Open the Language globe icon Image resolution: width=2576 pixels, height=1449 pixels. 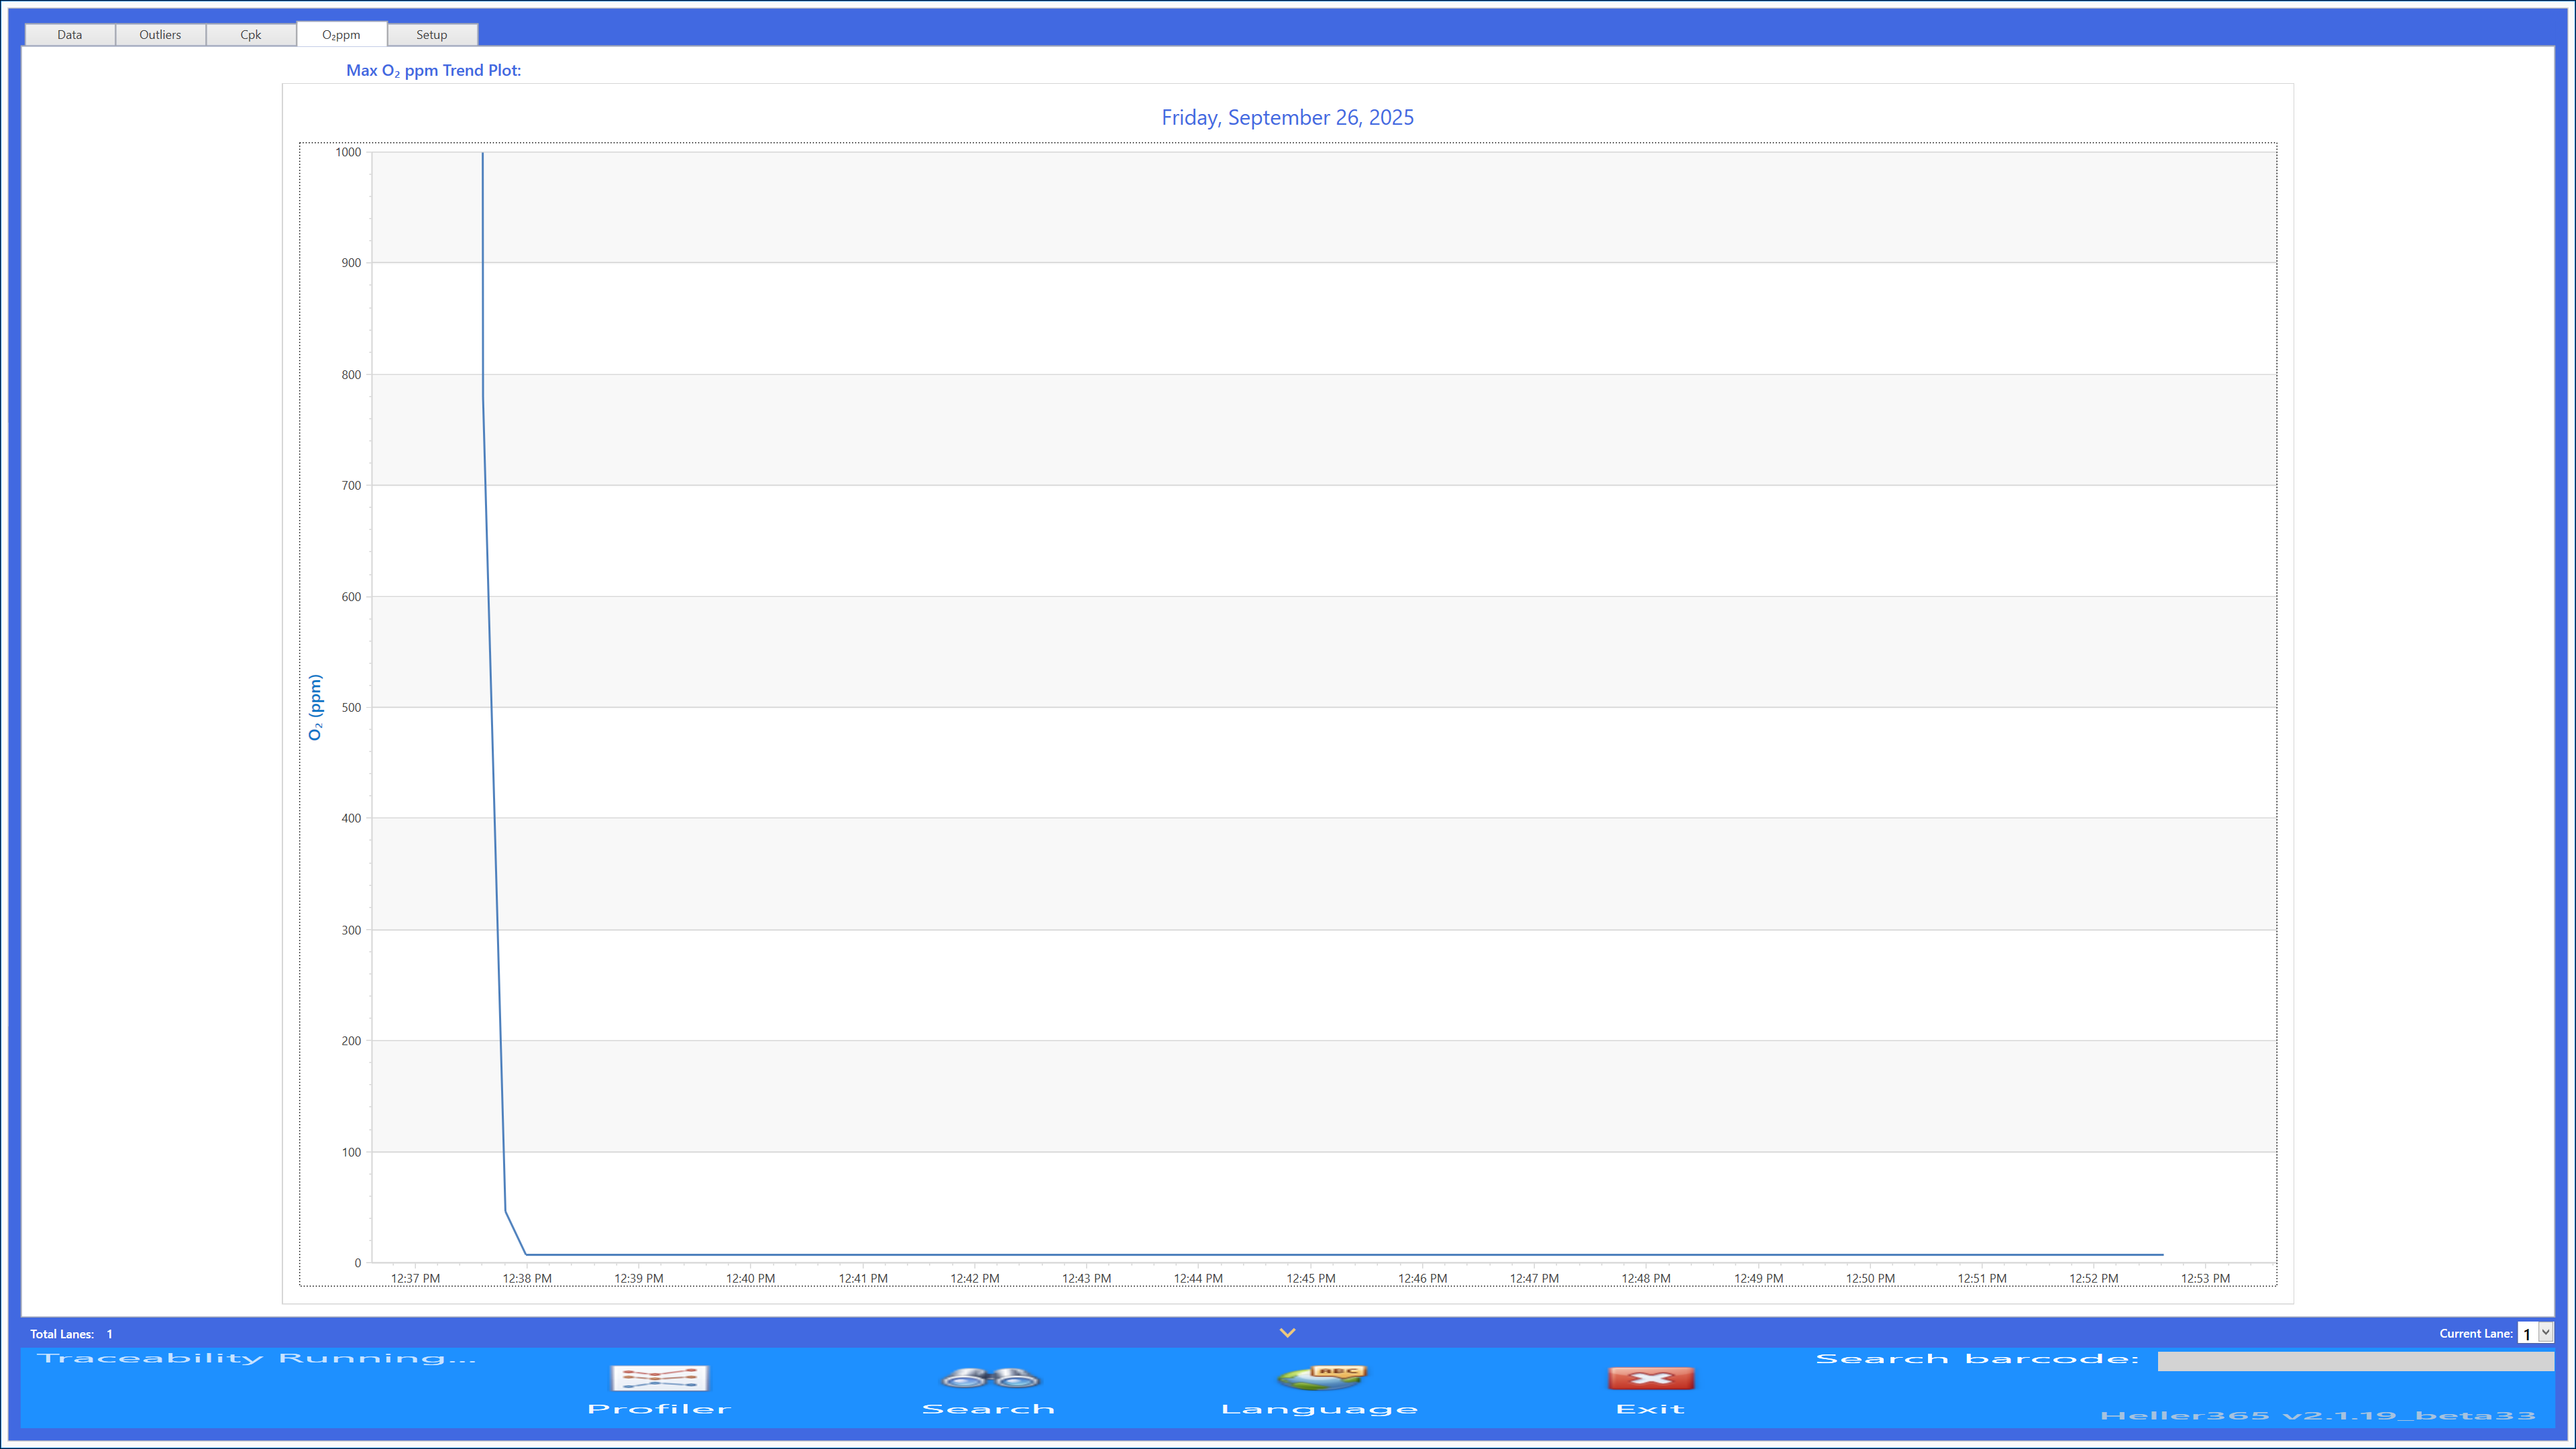(1320, 1378)
